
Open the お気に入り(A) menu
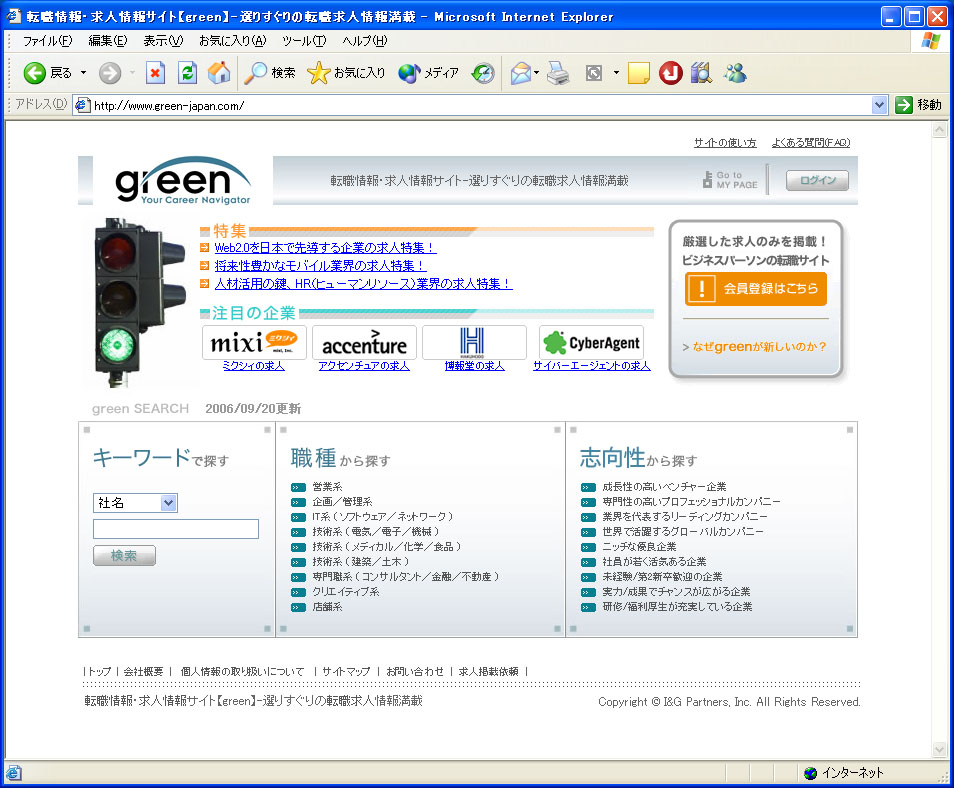pos(232,41)
